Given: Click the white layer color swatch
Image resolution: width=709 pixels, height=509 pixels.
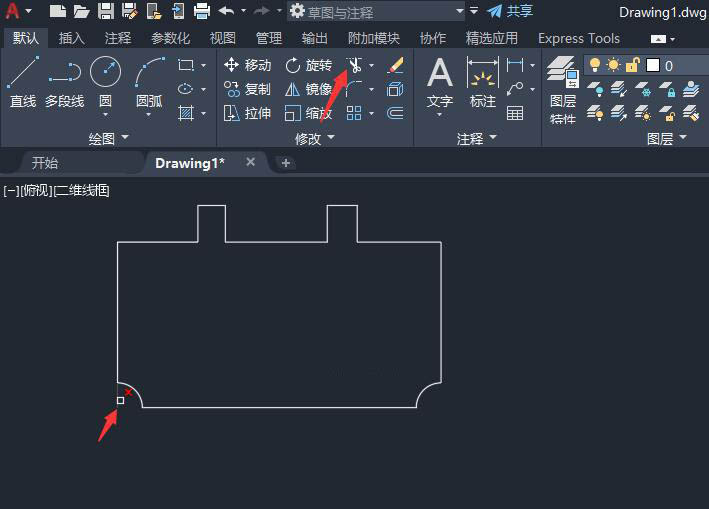Looking at the screenshot, I should click(x=652, y=65).
